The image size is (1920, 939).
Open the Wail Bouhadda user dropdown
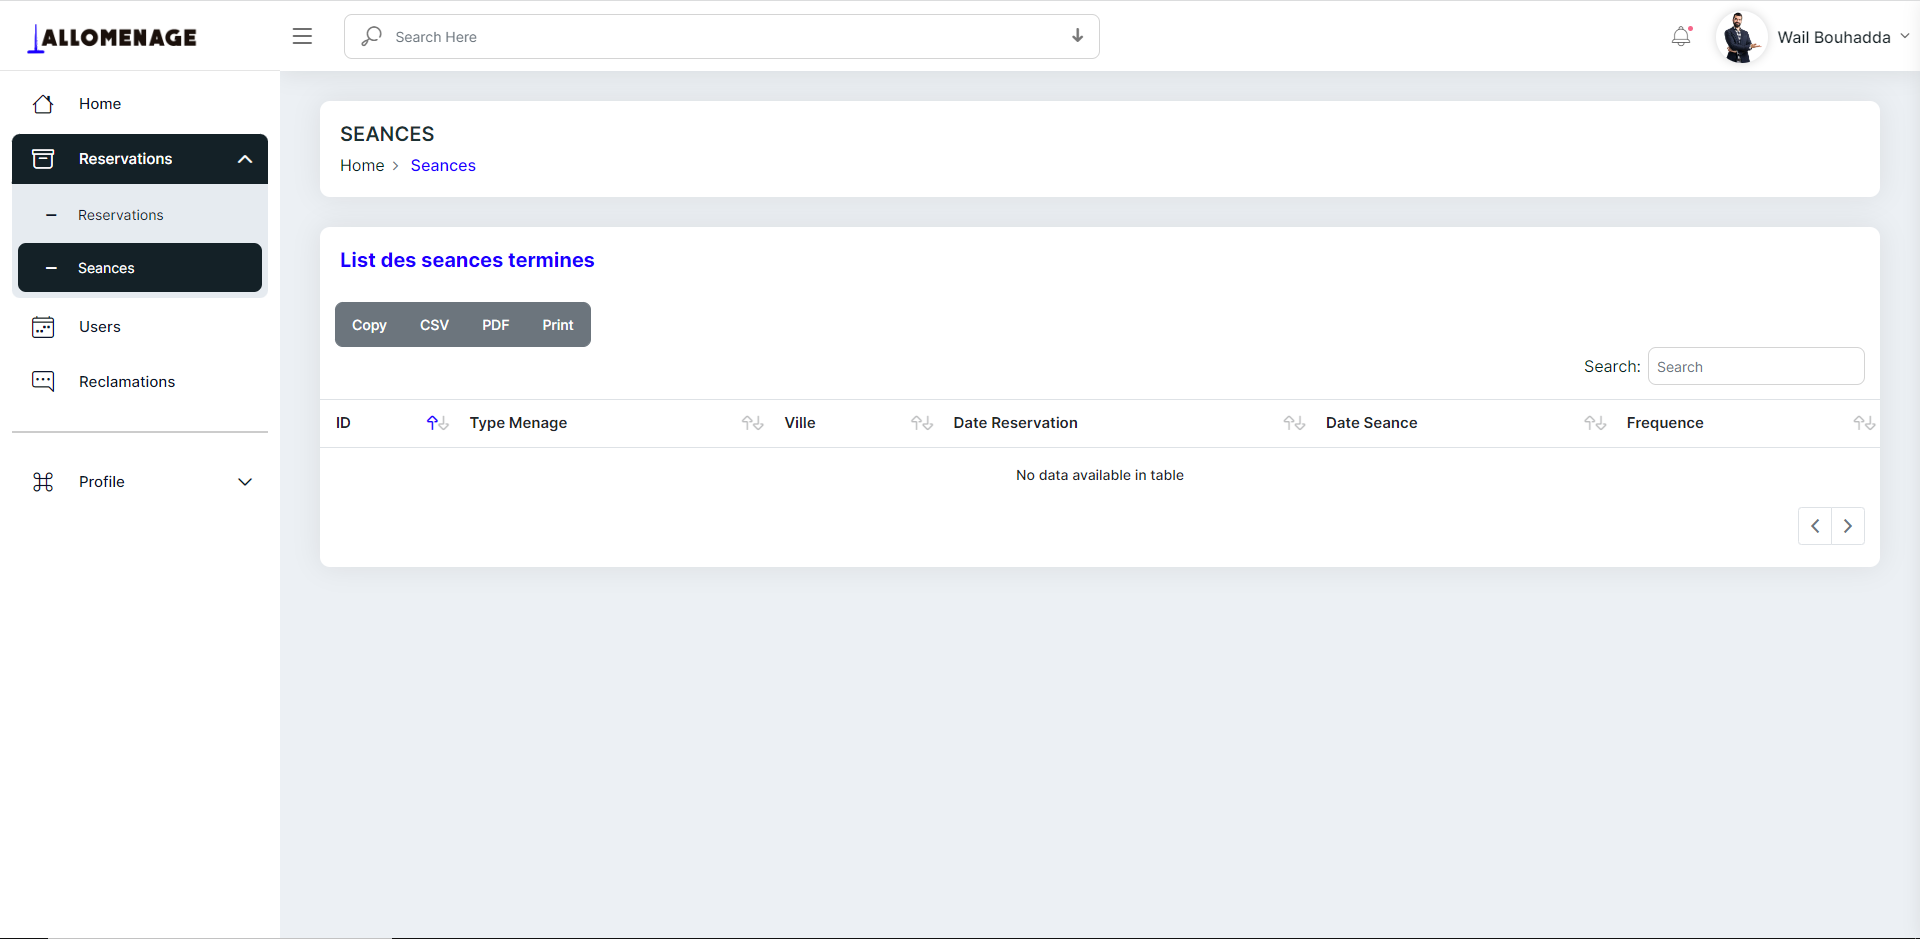(x=1843, y=37)
